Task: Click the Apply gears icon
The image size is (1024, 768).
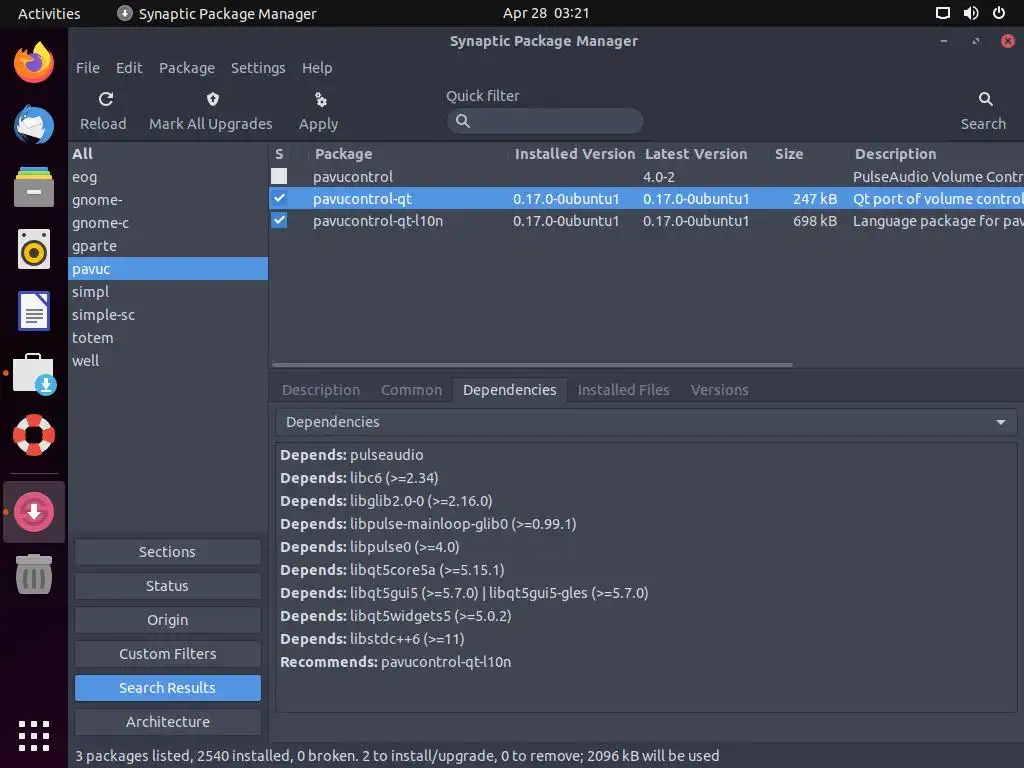Action: coord(320,99)
